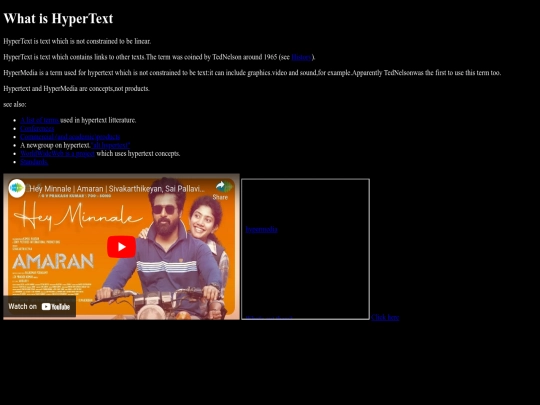
Task: Click the Share arrow on the video
Action: point(220,190)
